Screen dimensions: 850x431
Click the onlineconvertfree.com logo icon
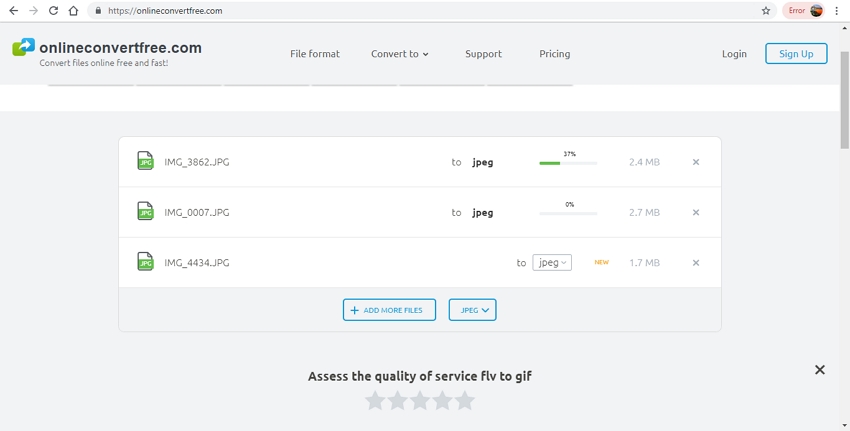coord(23,48)
